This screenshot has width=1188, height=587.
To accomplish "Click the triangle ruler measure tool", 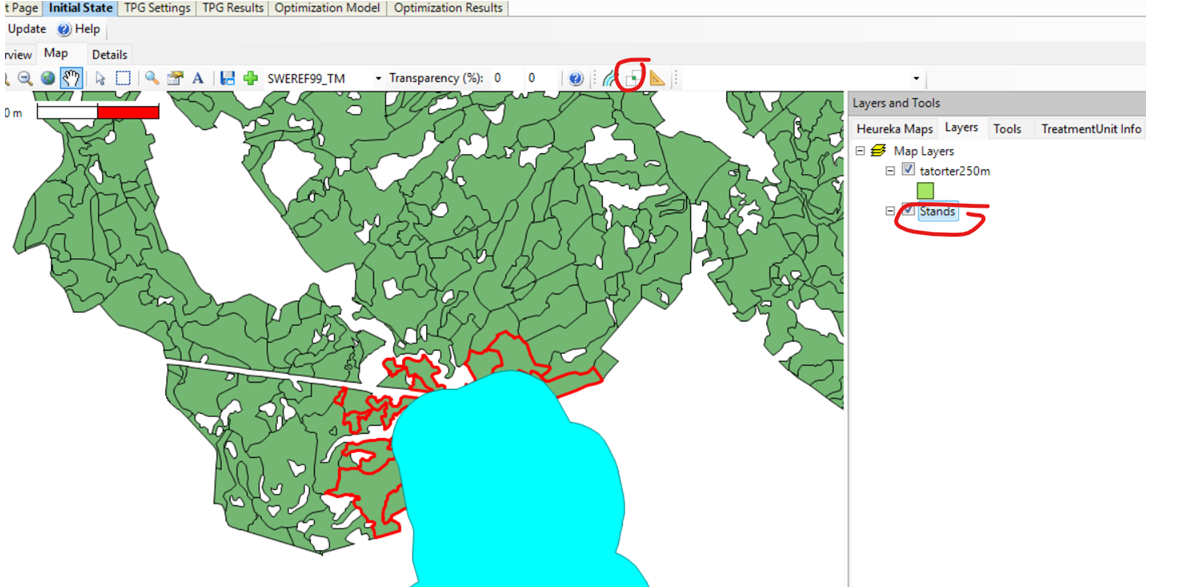I will coord(656,78).
